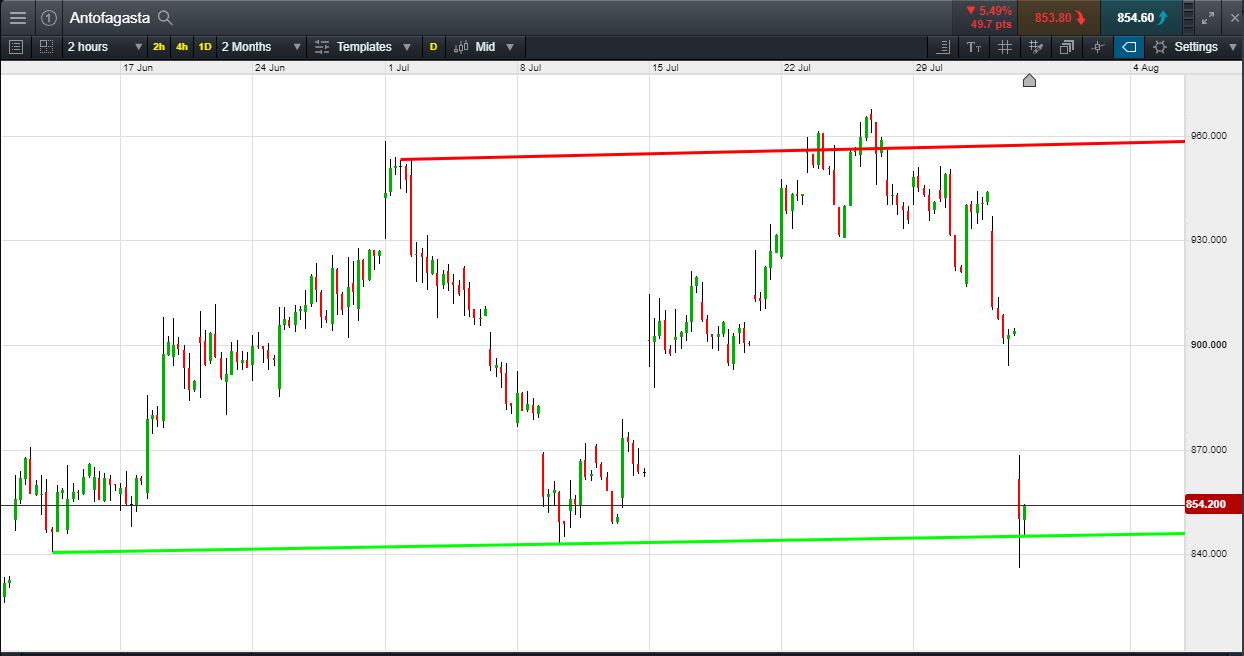
Task: Search for an instrument via magnifier icon
Action: tap(166, 17)
